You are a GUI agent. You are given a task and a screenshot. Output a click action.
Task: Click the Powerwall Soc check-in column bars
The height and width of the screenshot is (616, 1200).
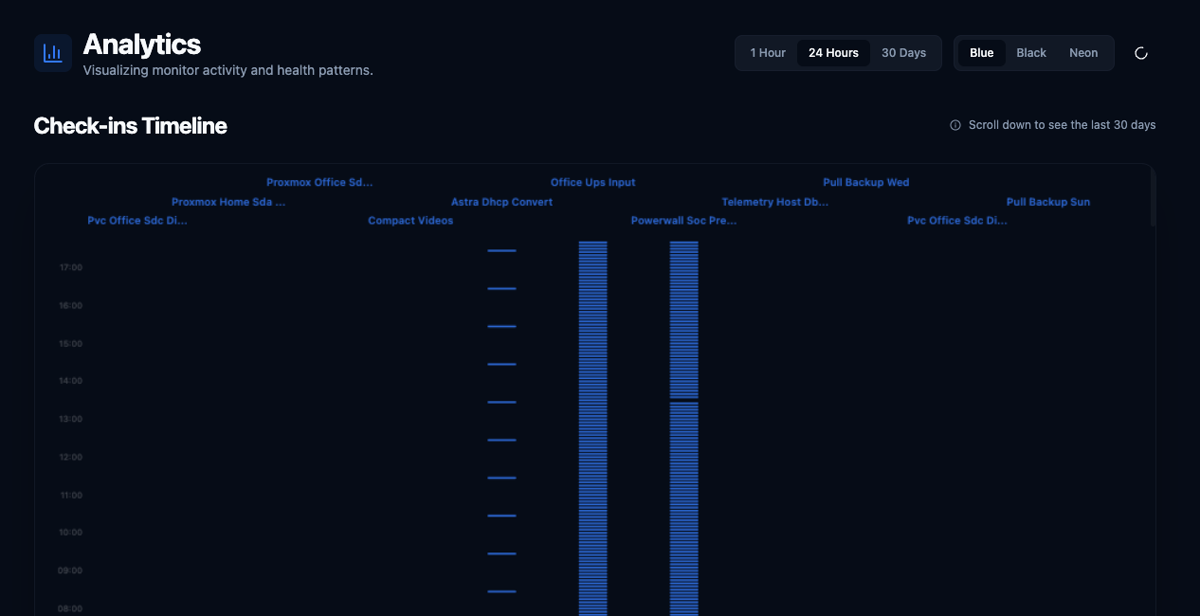pos(684,428)
